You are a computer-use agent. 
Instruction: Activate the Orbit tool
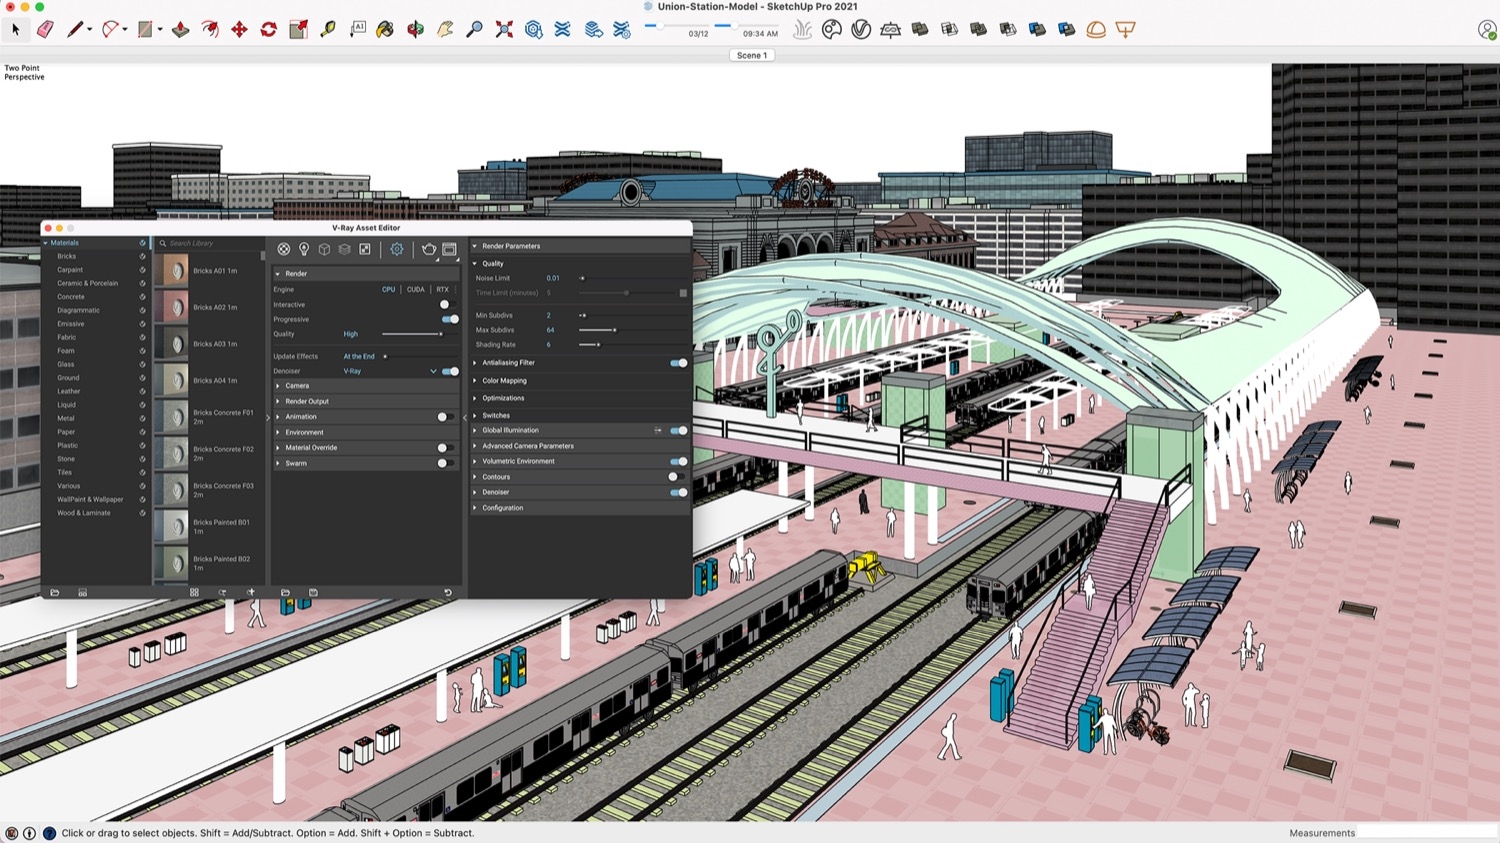click(x=414, y=30)
